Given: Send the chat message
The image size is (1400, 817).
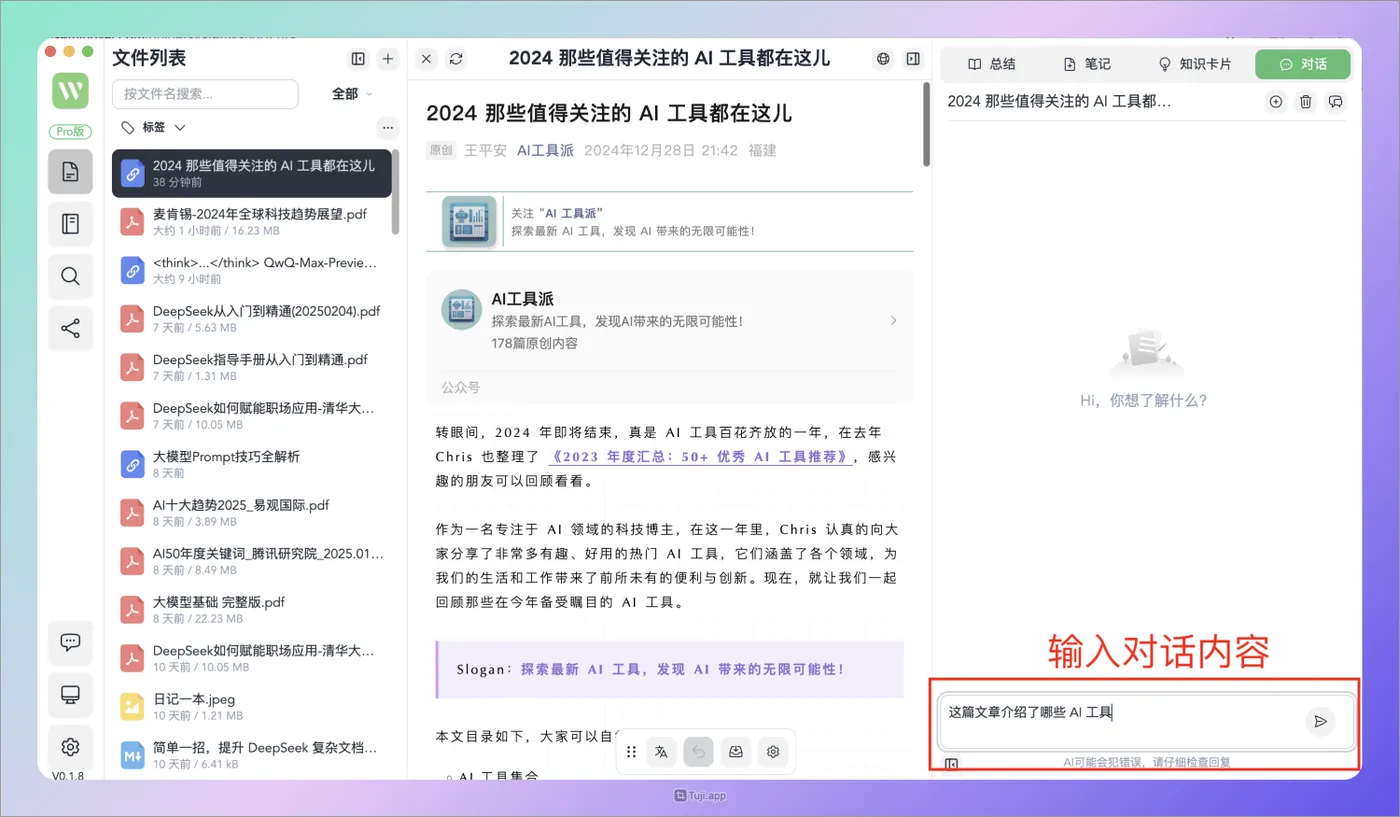Looking at the screenshot, I should 1320,721.
